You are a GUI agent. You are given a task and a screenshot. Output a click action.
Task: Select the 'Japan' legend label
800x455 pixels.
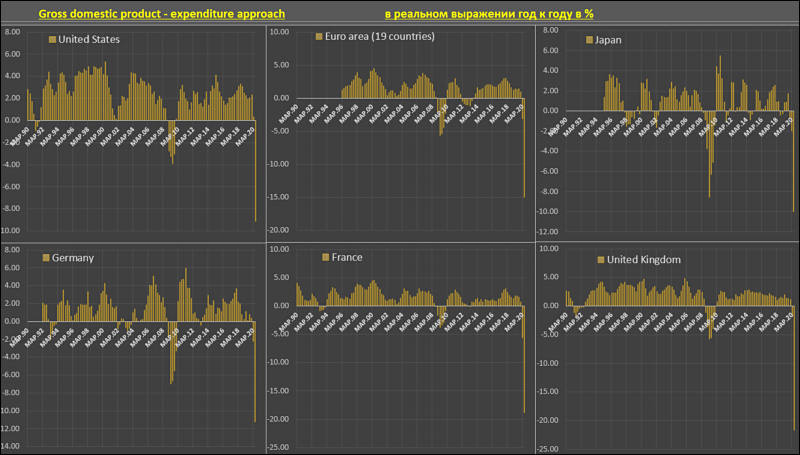pyautogui.click(x=608, y=40)
